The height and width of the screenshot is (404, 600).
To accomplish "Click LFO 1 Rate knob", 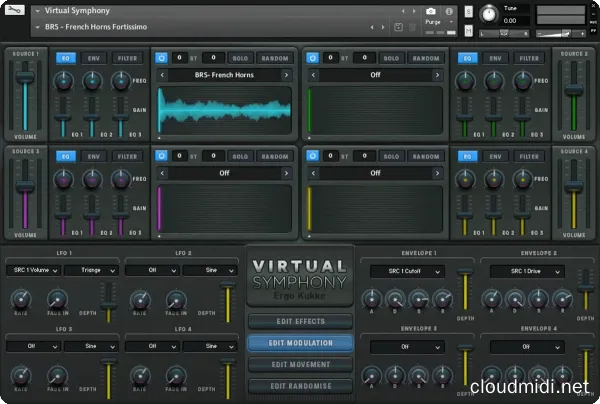I will pos(21,299).
